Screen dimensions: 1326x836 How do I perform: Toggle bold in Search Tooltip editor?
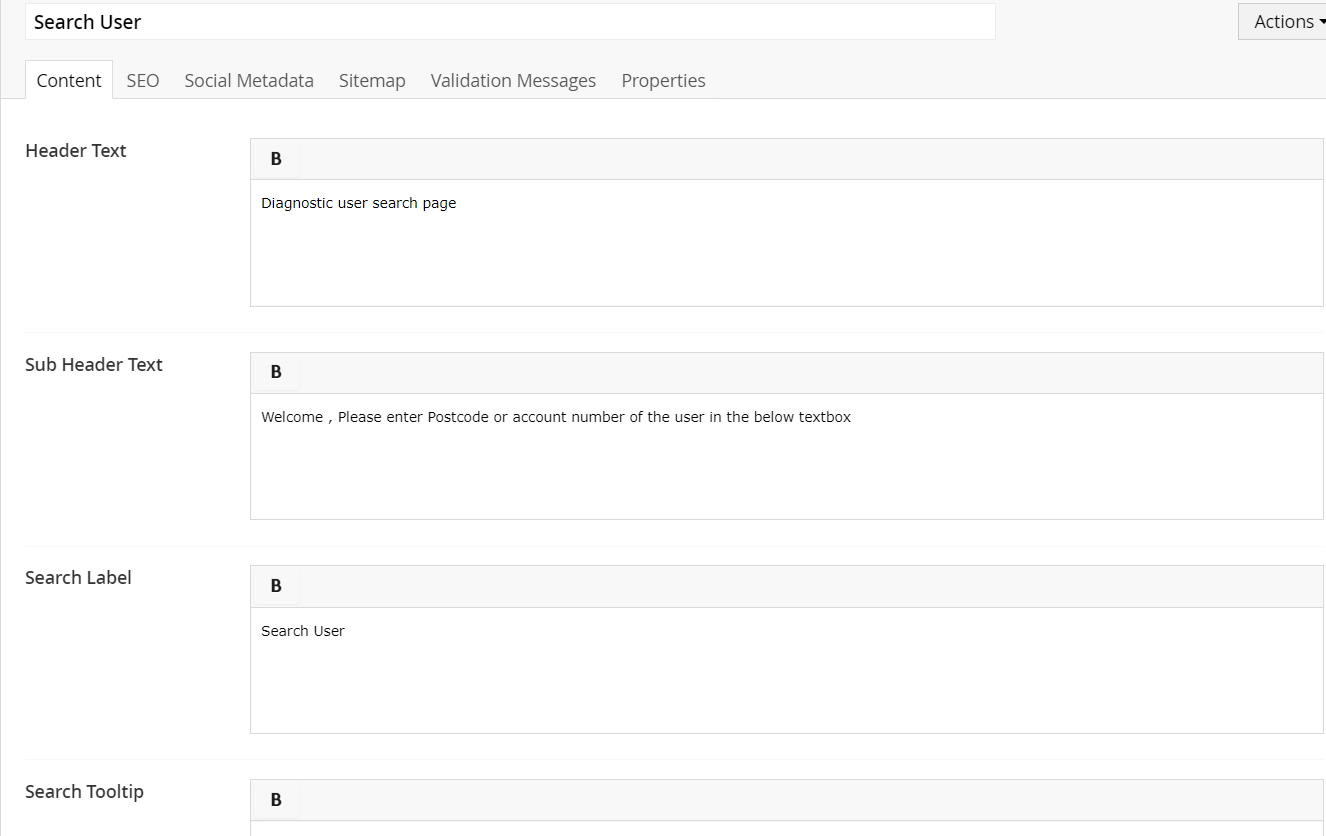coord(276,800)
